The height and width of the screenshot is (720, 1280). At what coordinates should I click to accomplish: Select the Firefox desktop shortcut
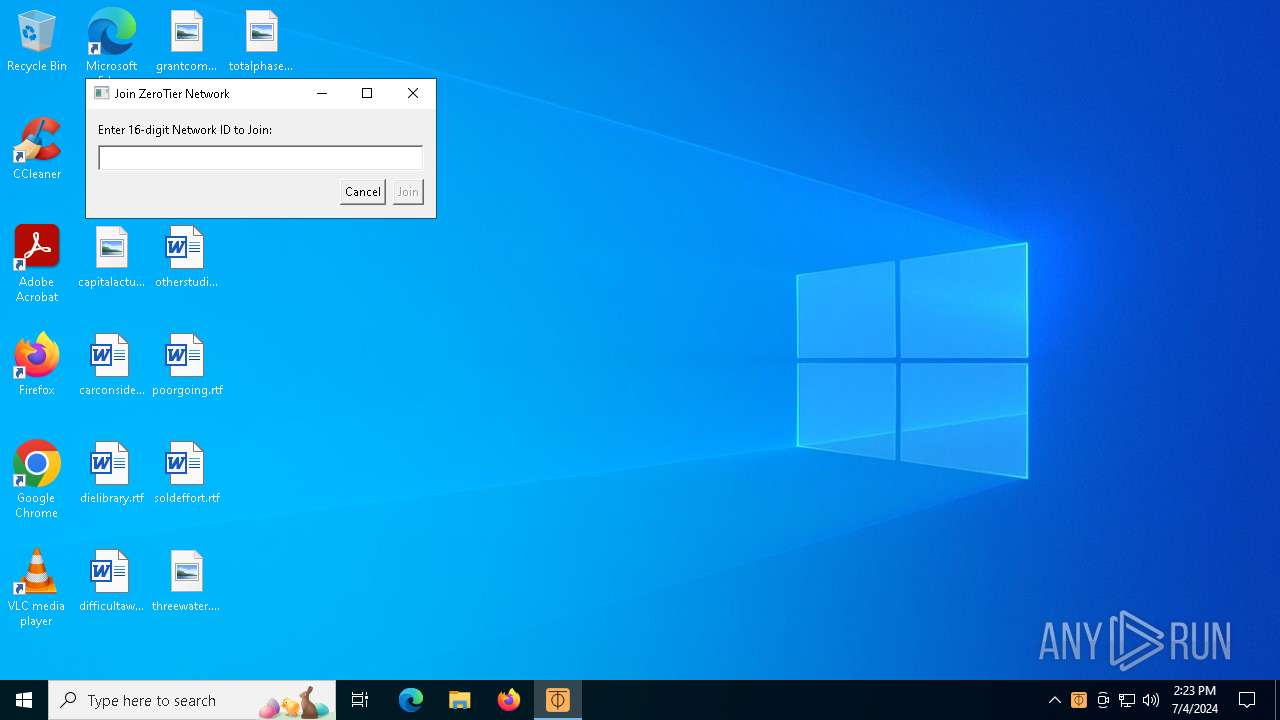pyautogui.click(x=37, y=365)
